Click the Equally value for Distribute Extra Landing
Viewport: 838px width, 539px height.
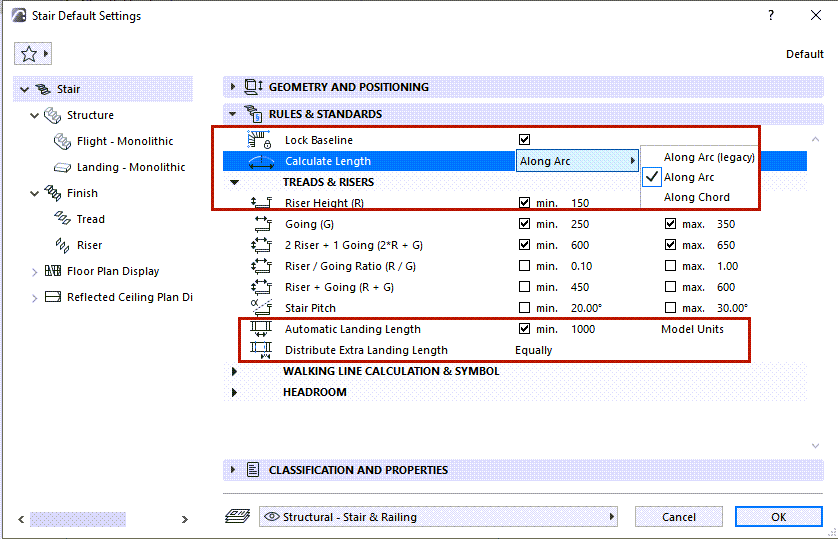point(533,350)
